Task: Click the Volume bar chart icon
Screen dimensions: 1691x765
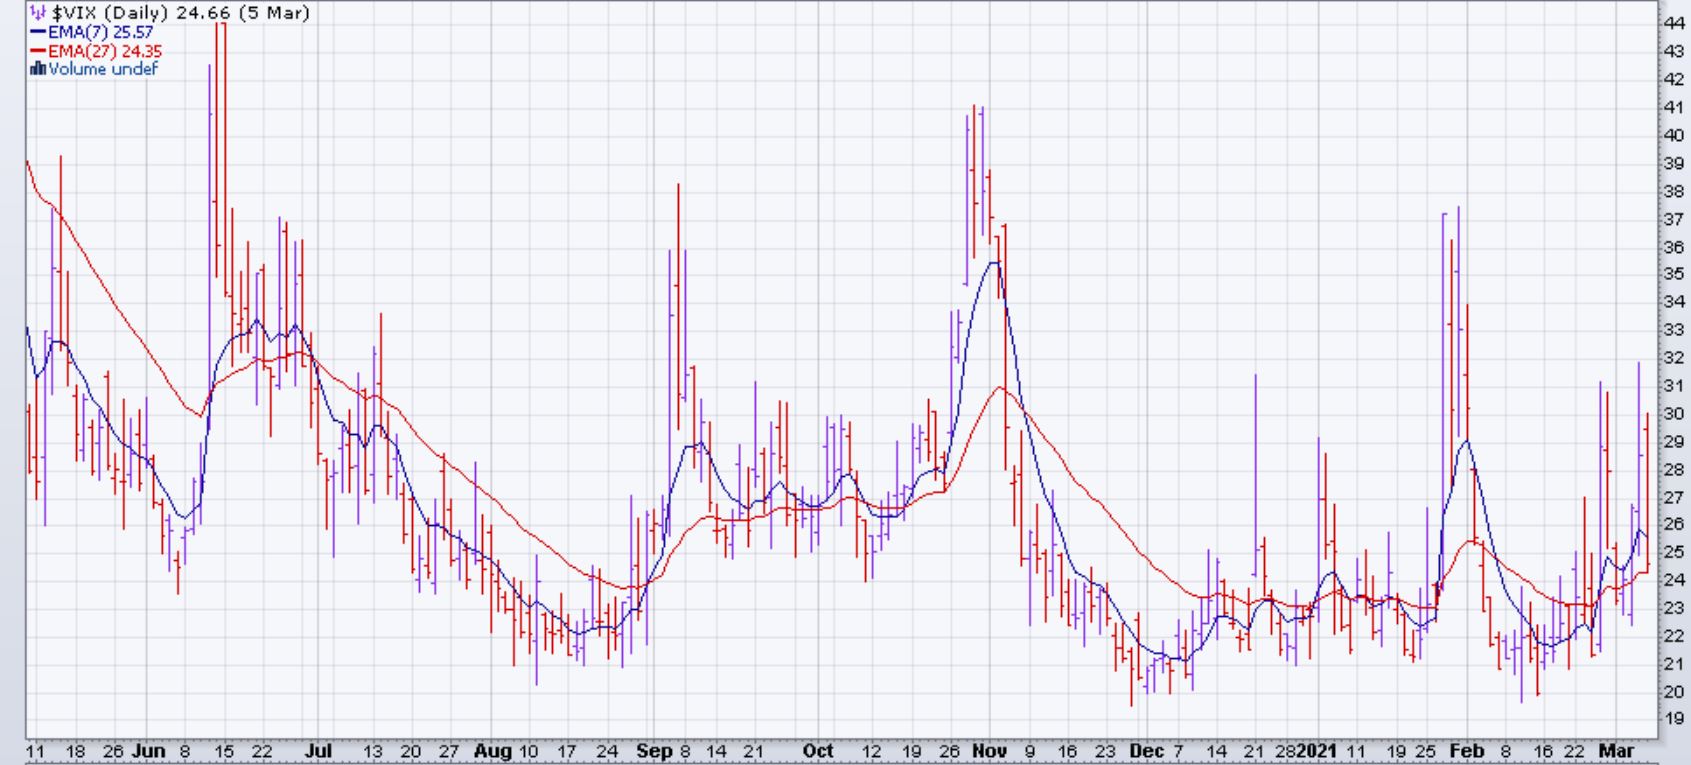Action: [38, 69]
